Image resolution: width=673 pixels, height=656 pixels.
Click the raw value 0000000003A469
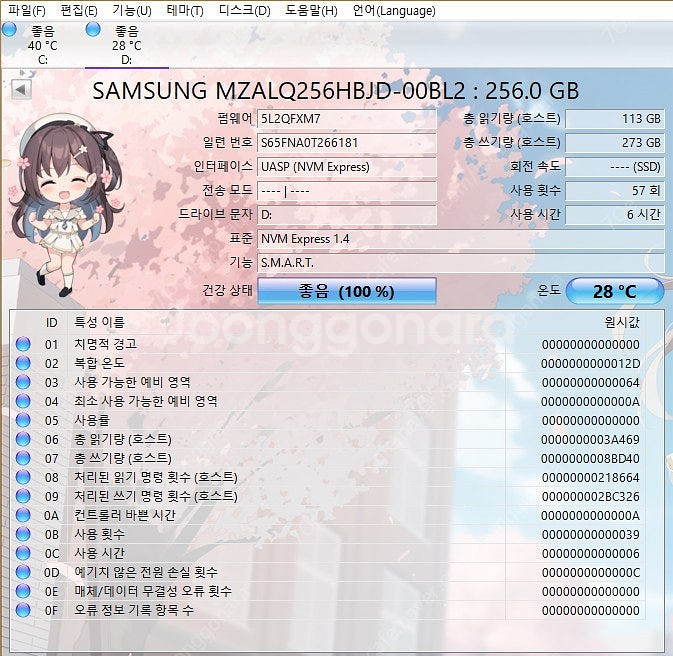(591, 439)
